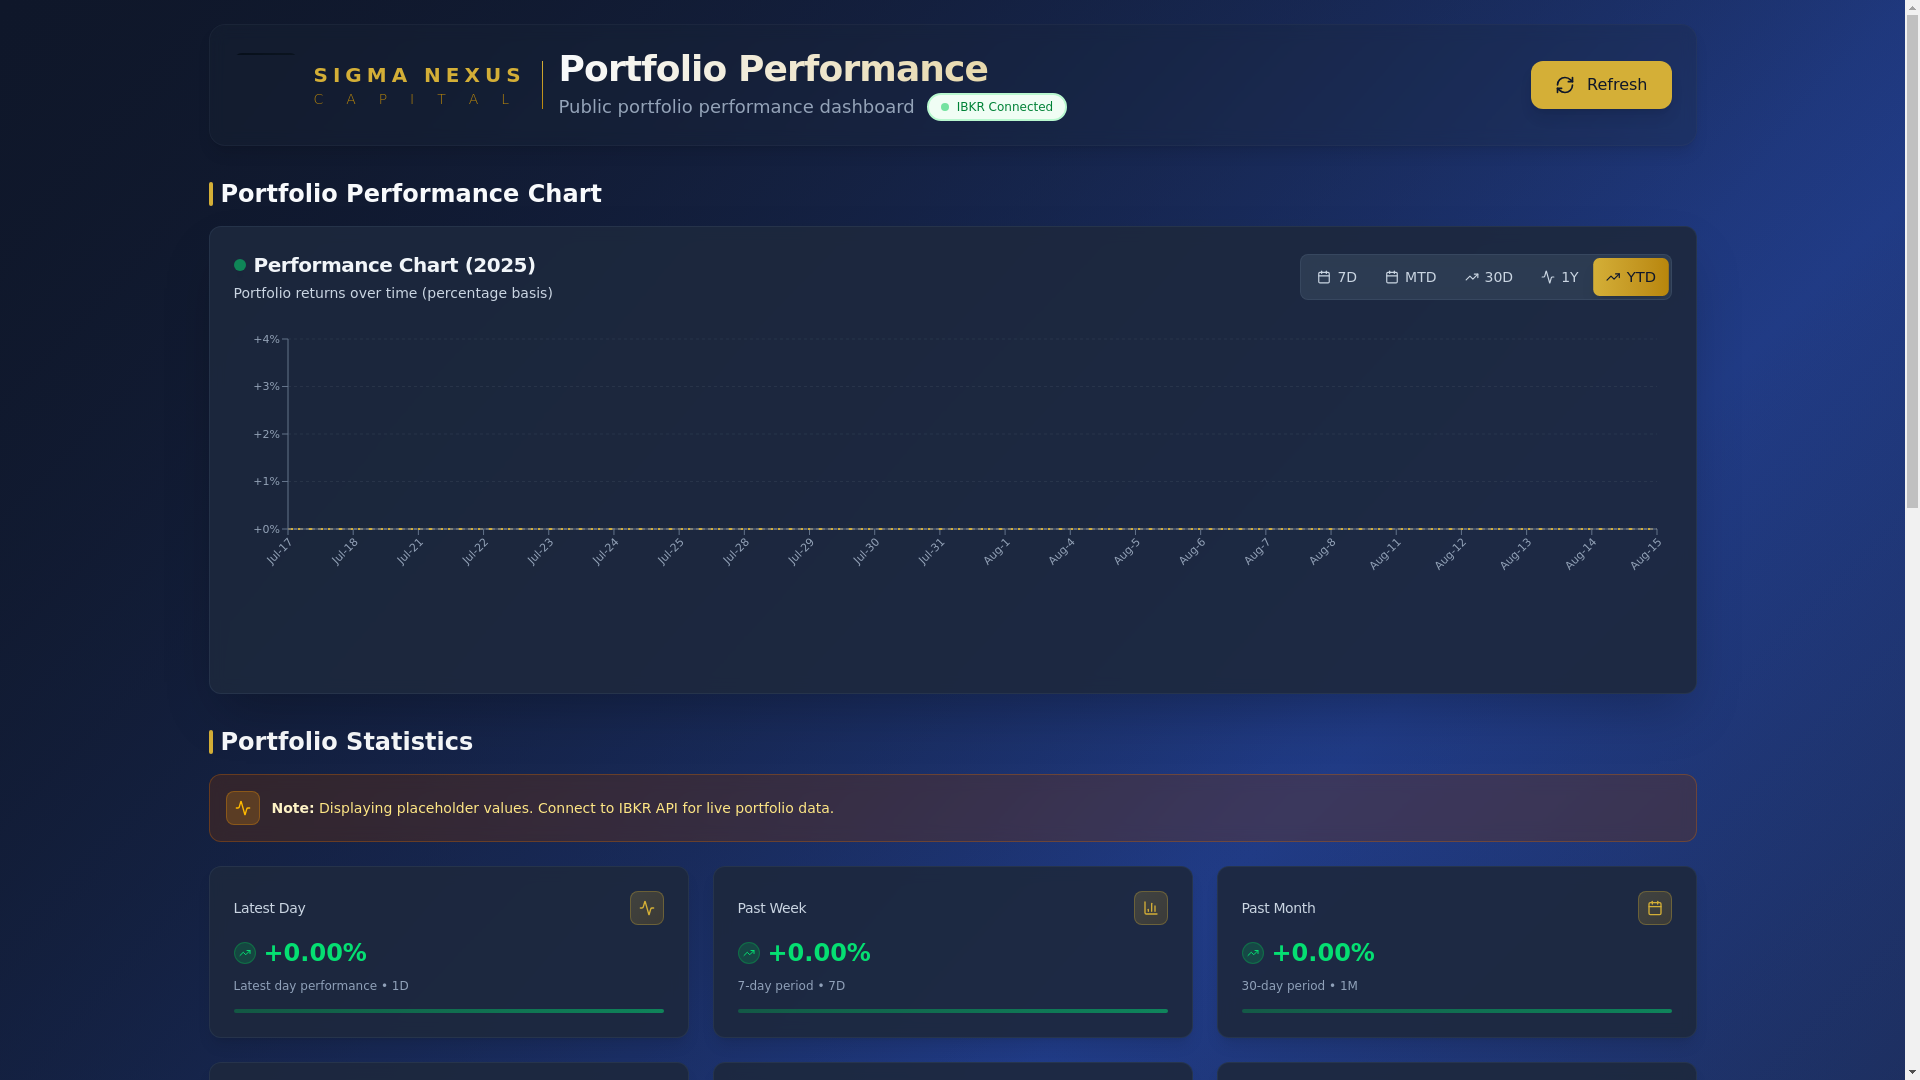Click the trend-up icon beside Latest Day value
This screenshot has height=1080, width=1920.
(x=245, y=953)
